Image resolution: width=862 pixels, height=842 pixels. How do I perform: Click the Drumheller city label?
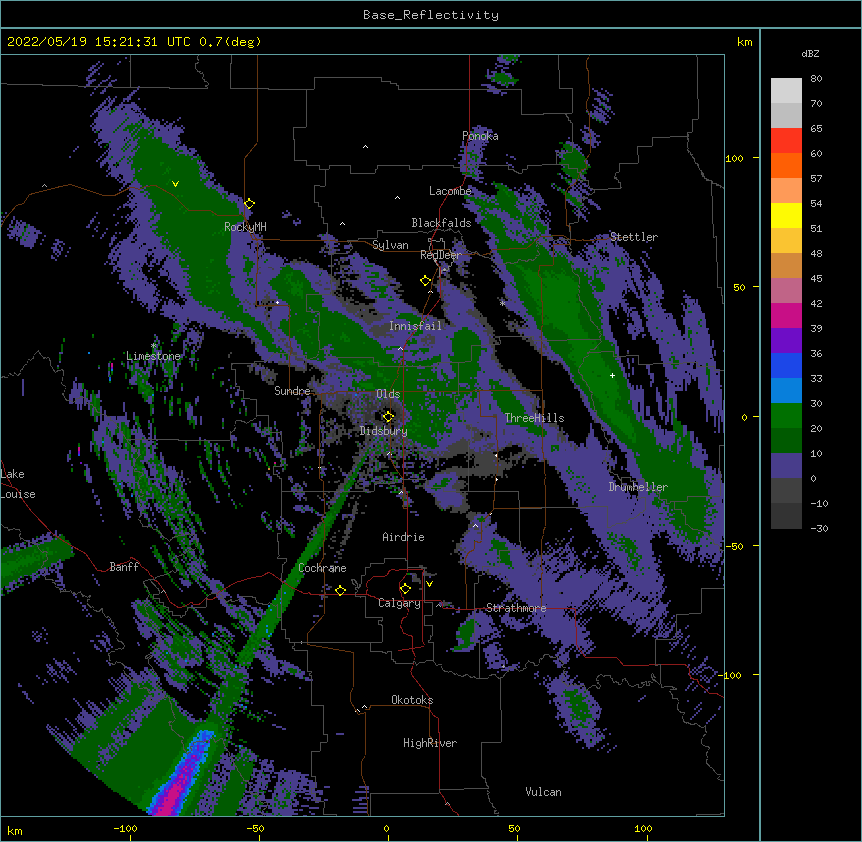638,487
